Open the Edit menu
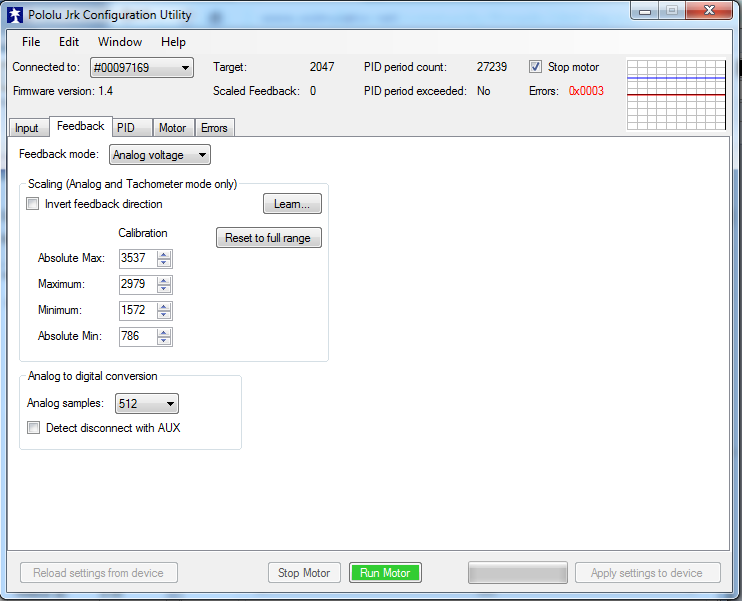 point(69,42)
